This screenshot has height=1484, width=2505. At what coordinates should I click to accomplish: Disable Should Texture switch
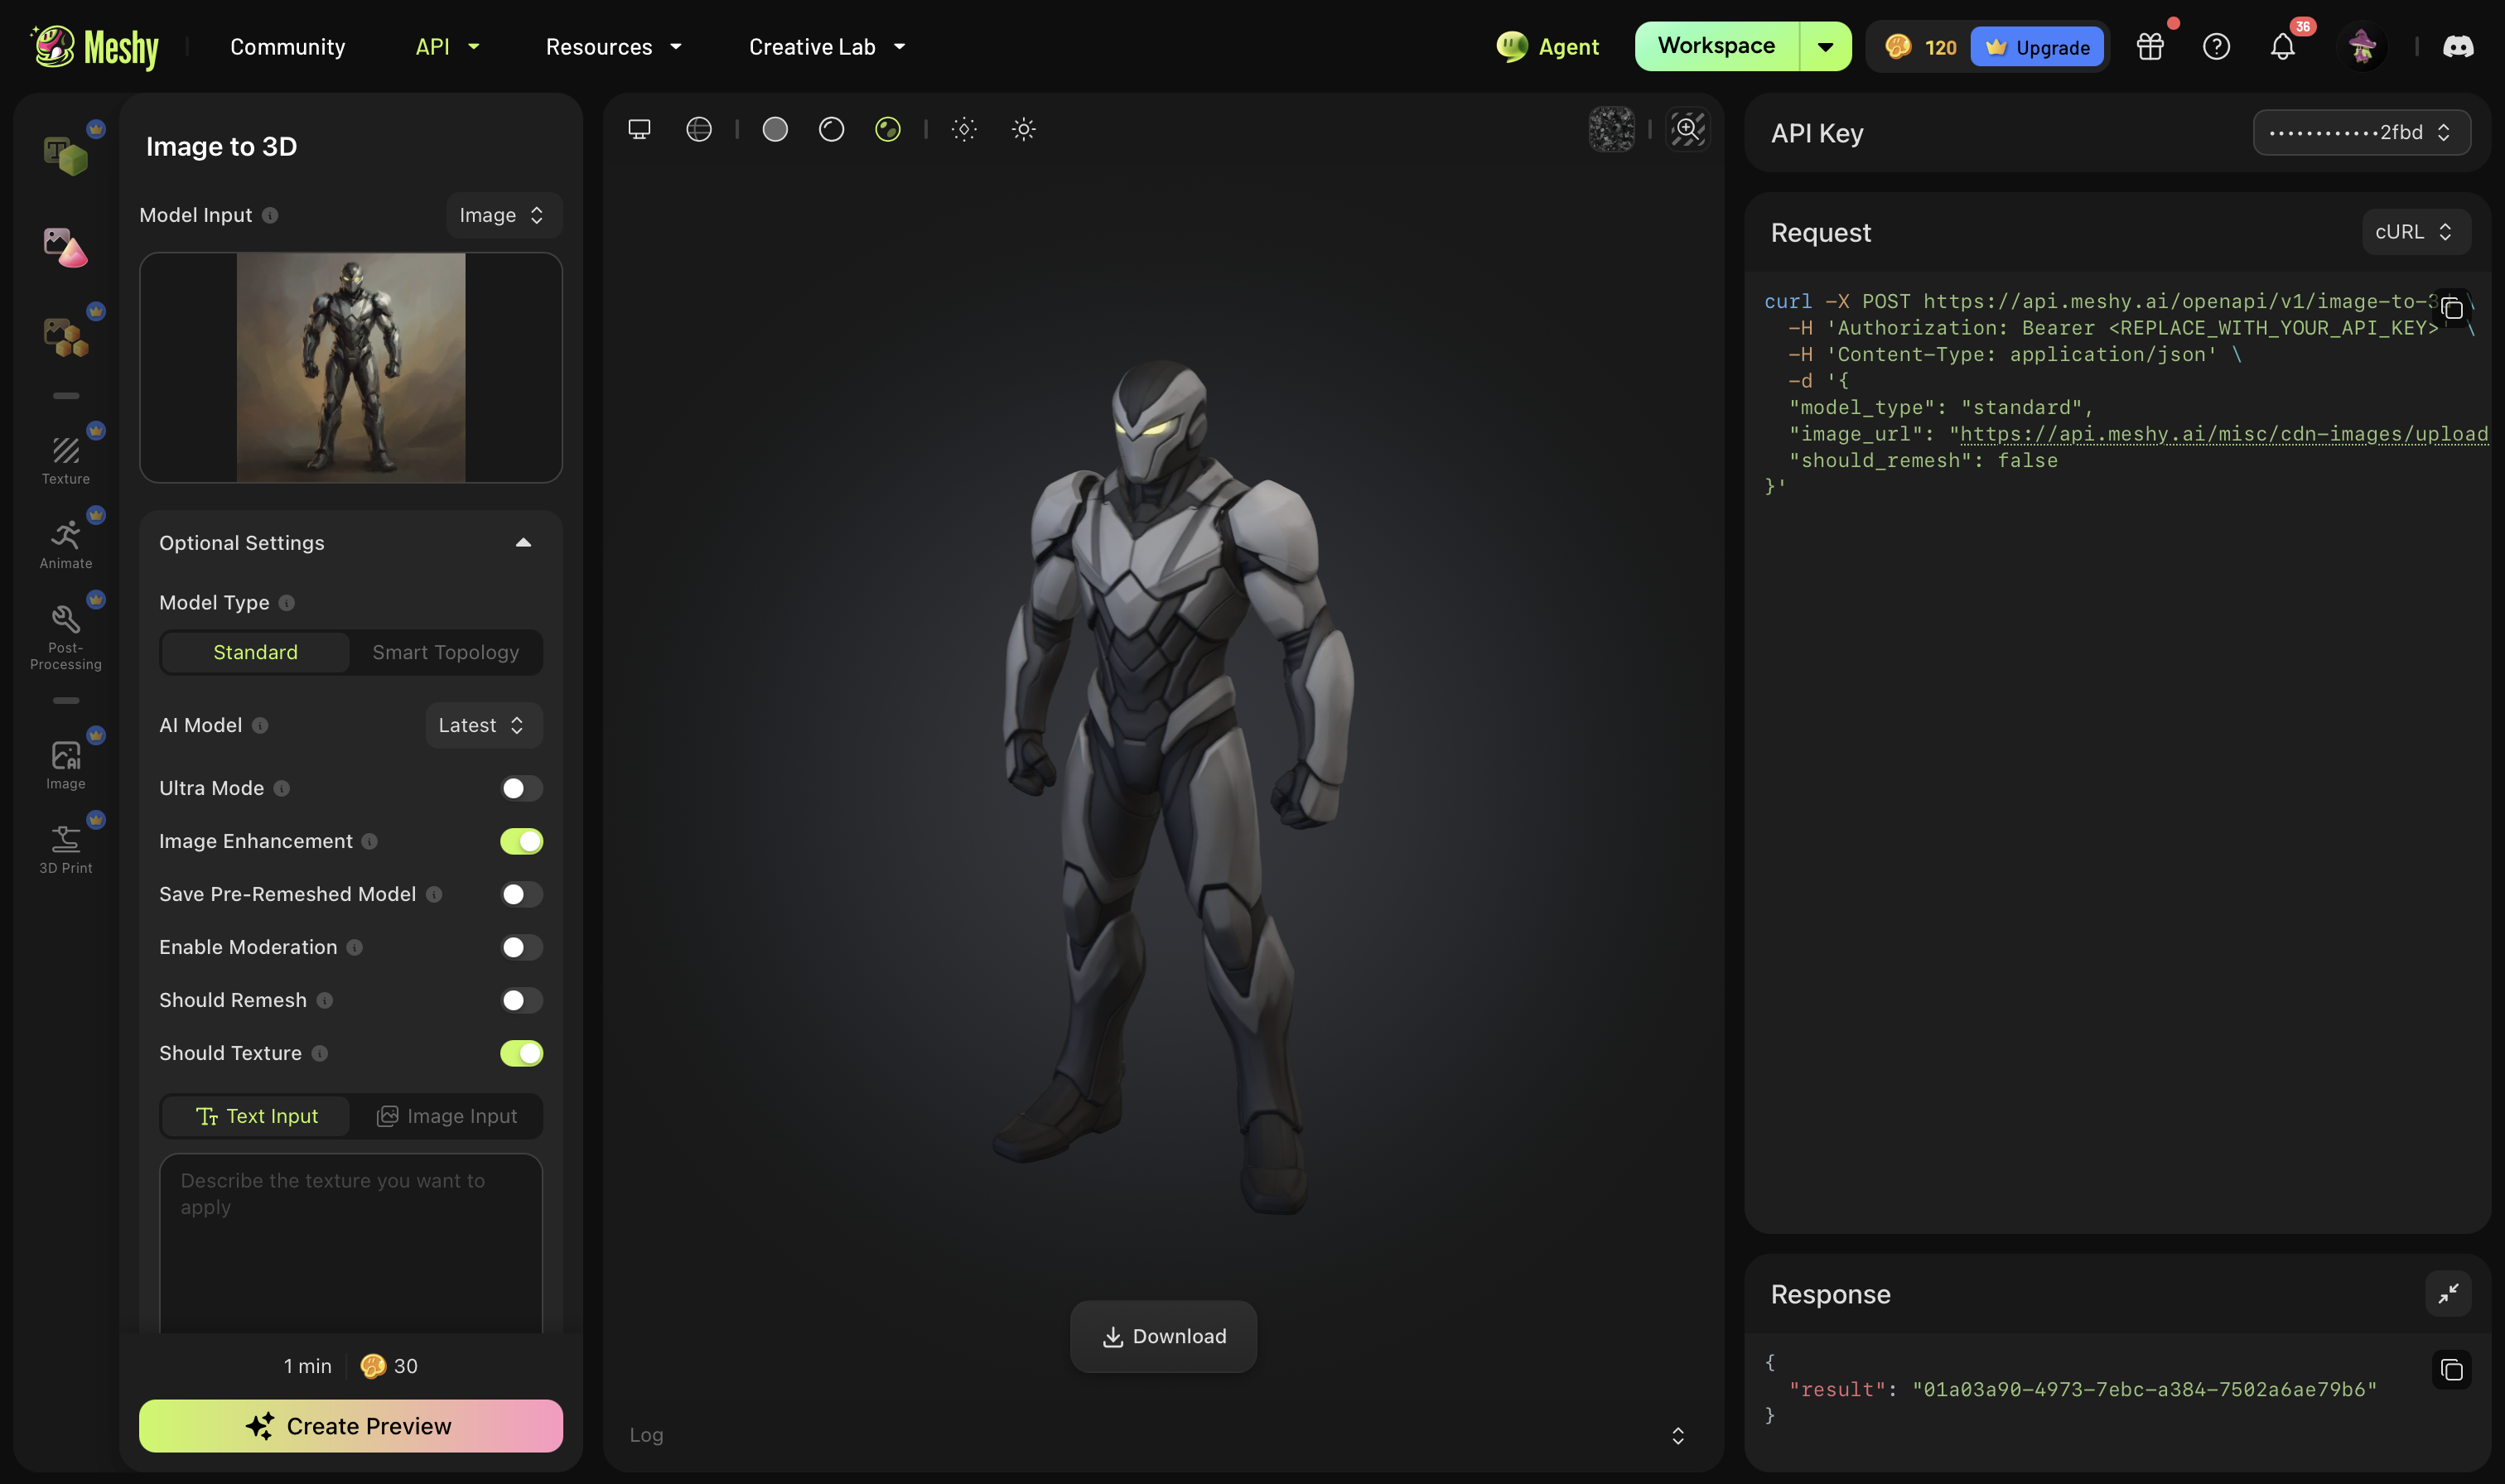(x=521, y=1053)
